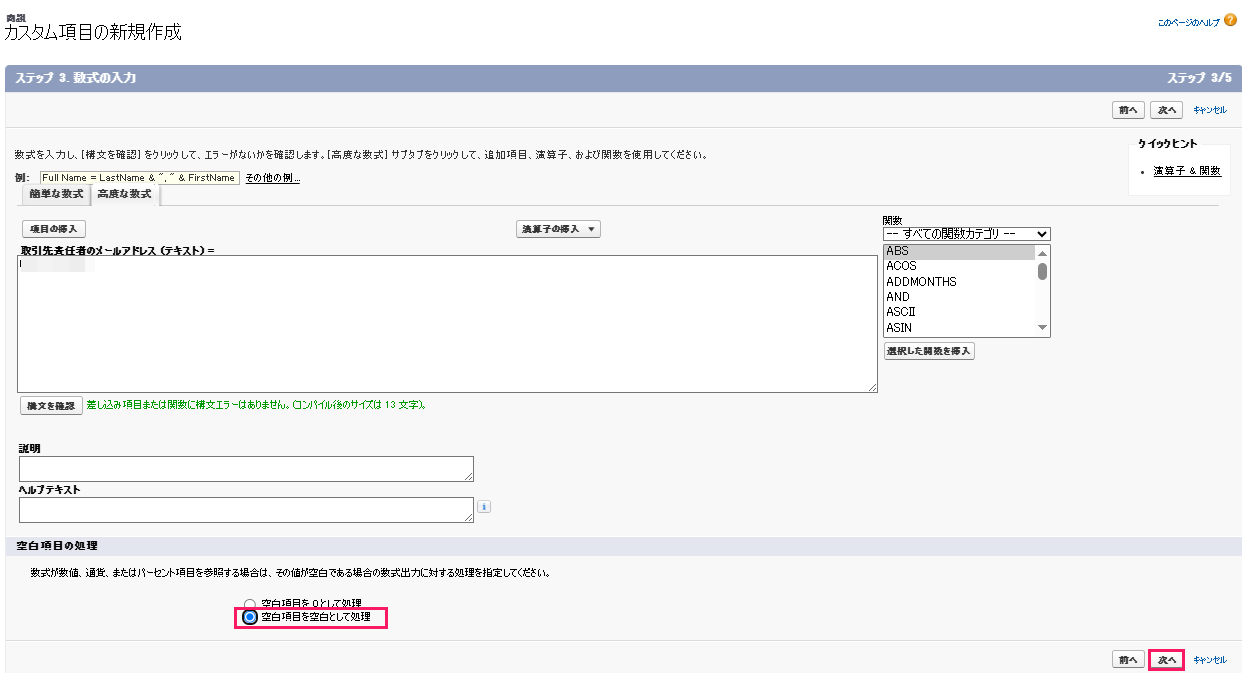Click the 構文を確認 button
The image size is (1242, 673).
coord(51,406)
